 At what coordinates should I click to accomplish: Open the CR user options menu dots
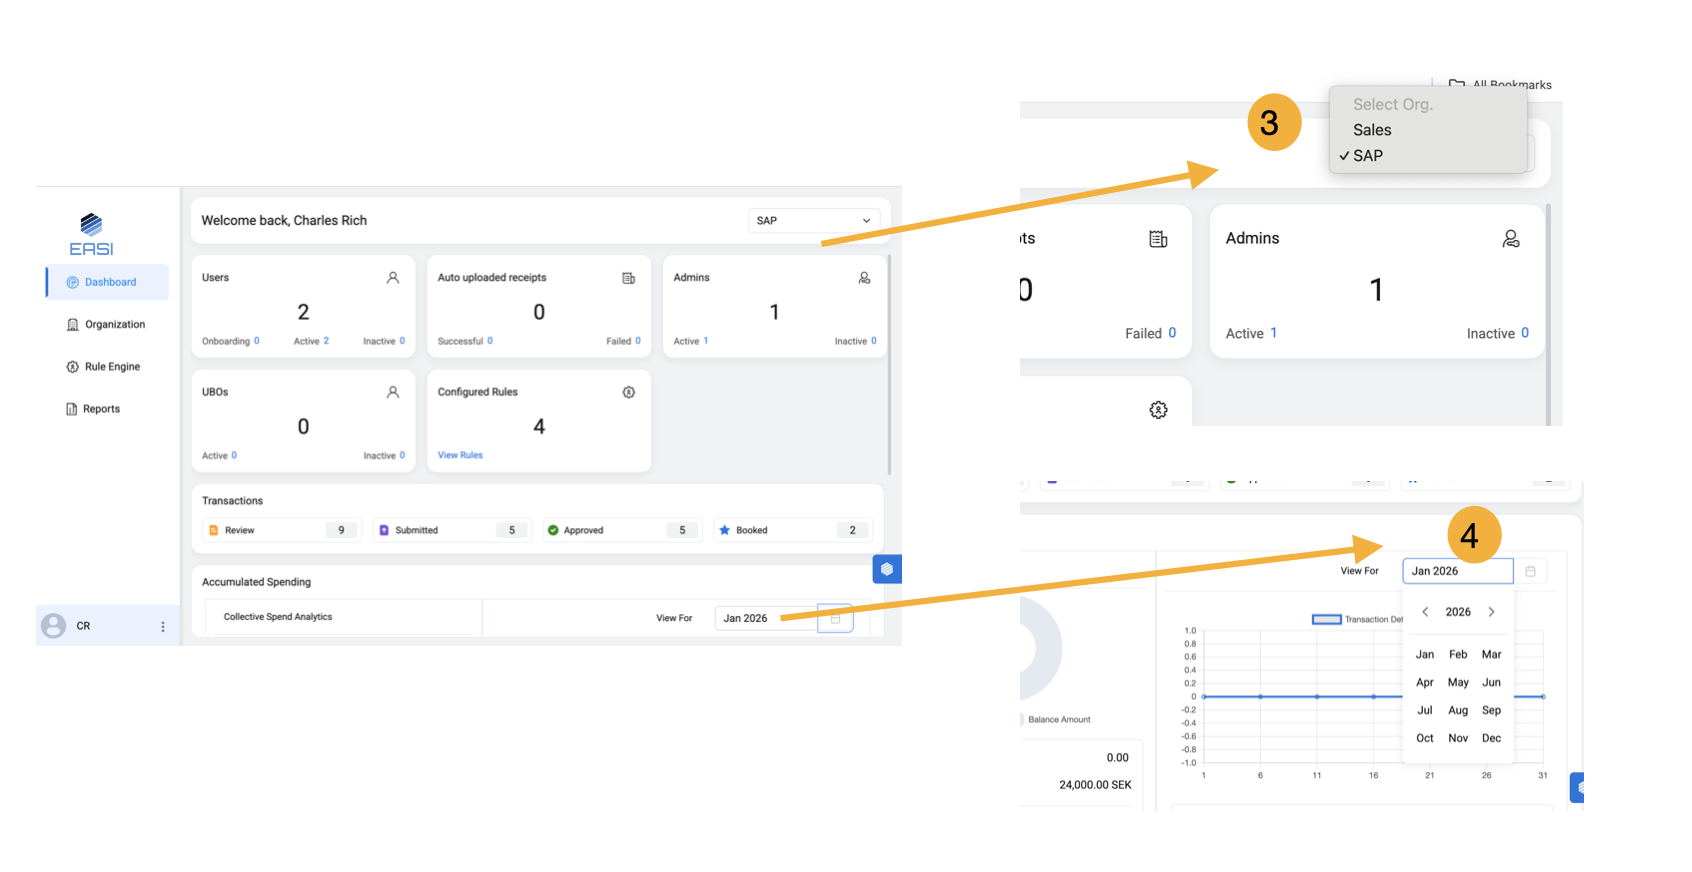(x=163, y=627)
